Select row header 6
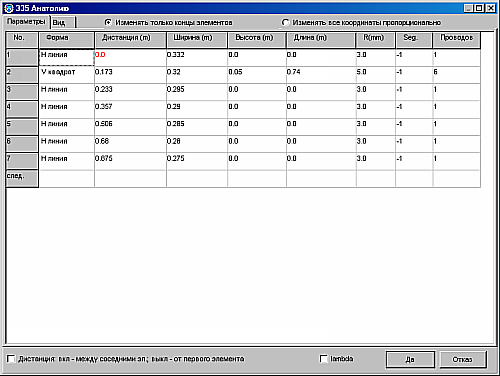500x376 pixels. coord(22,144)
